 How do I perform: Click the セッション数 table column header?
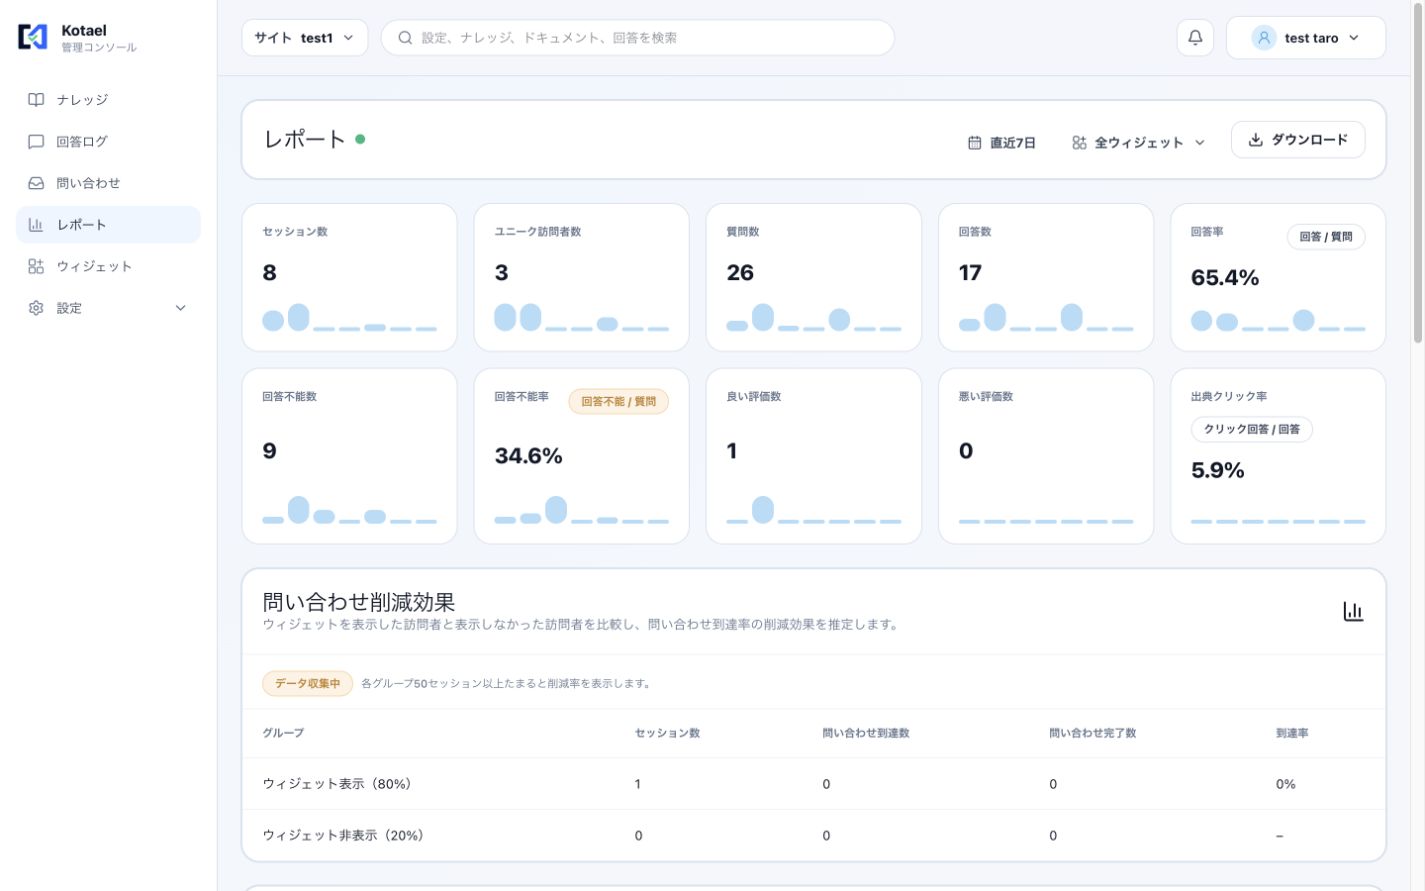pos(667,733)
